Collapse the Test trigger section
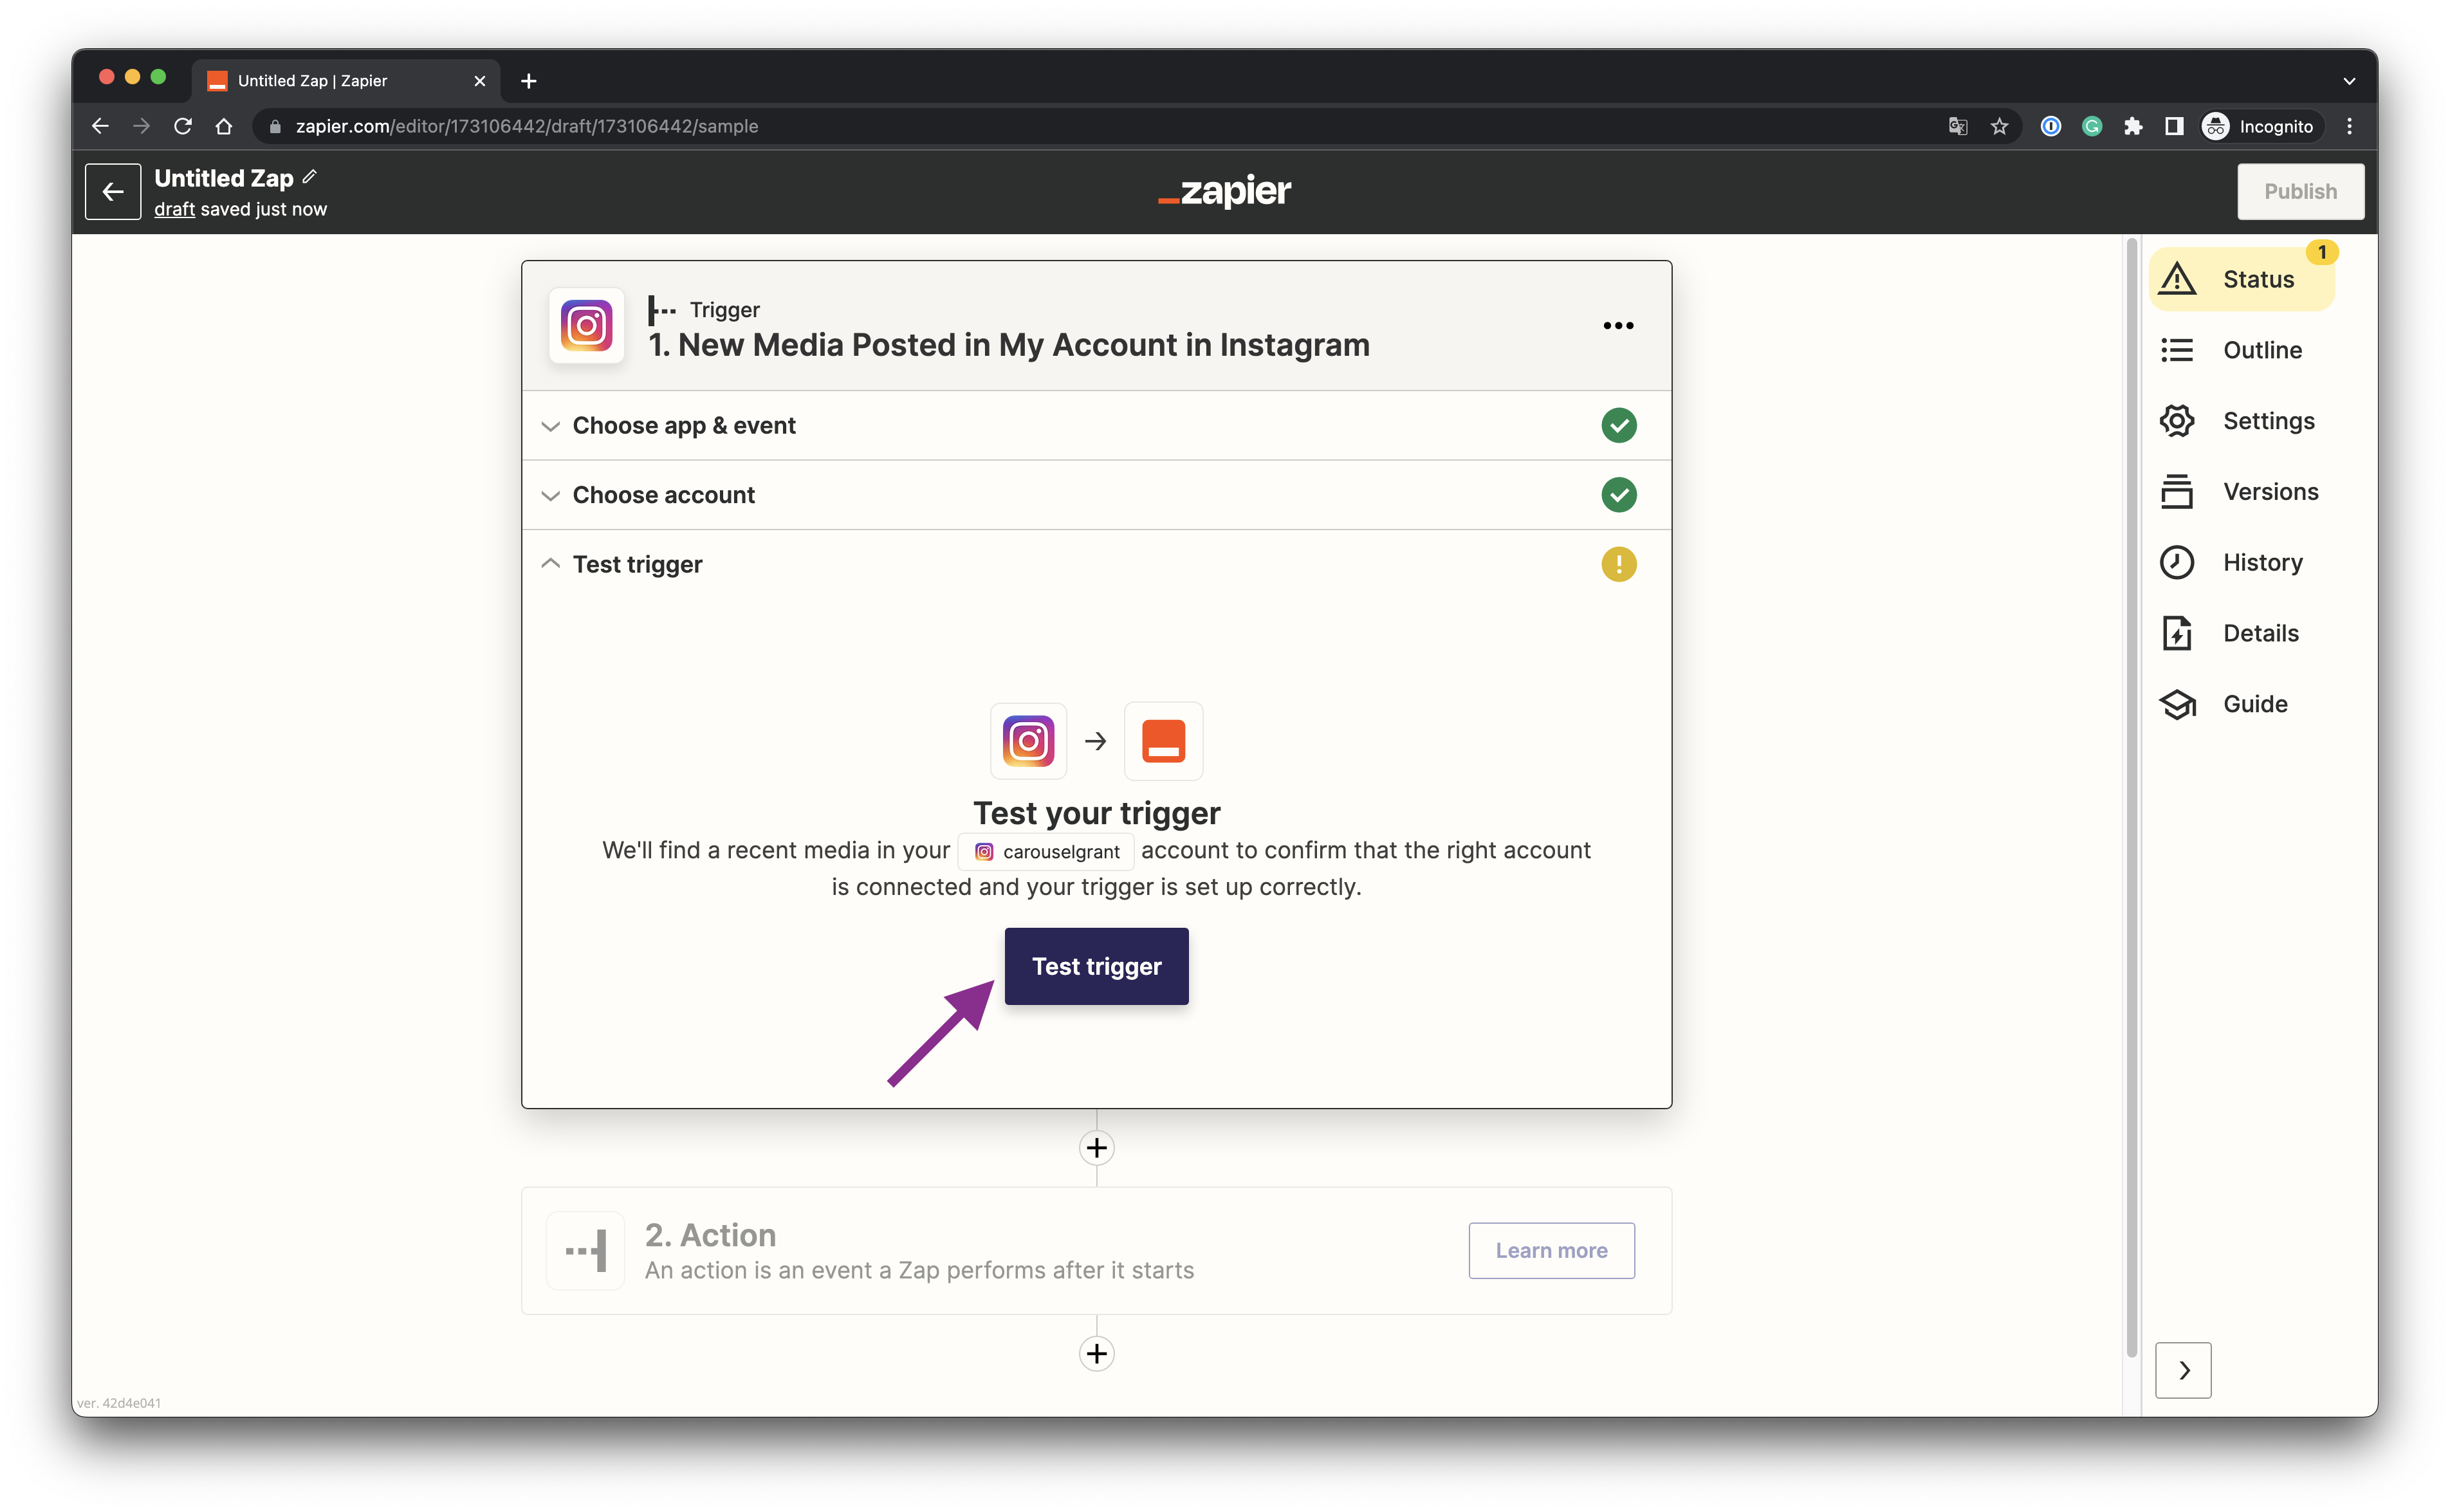Viewport: 2450px width, 1512px height. pyautogui.click(x=1096, y=565)
